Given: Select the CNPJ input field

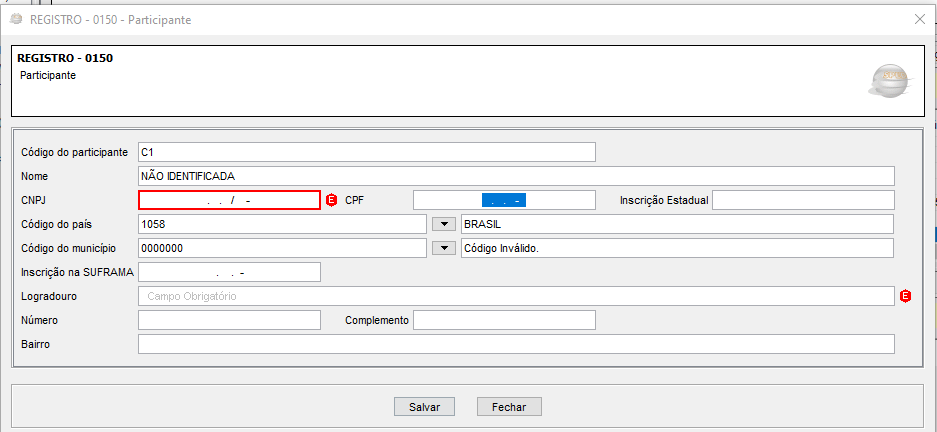Looking at the screenshot, I should tap(229, 200).
